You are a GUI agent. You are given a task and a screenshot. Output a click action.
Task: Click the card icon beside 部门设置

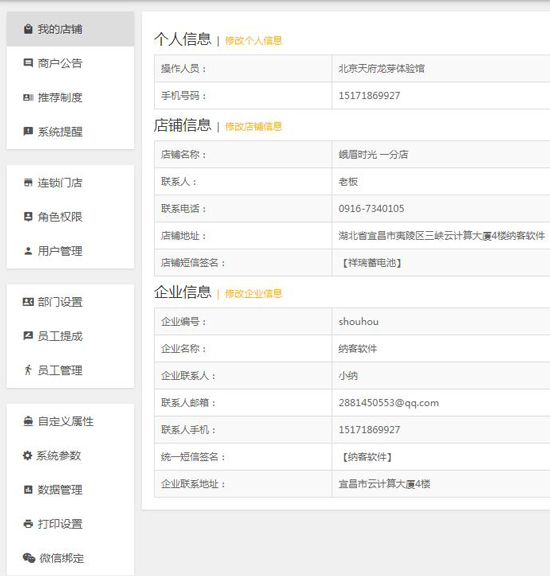click(x=28, y=302)
